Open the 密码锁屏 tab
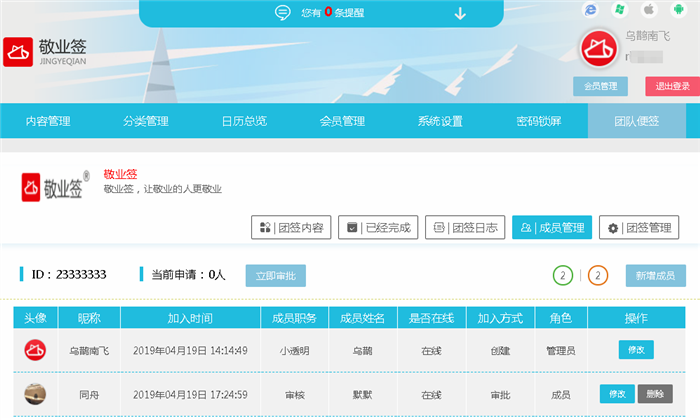 (x=538, y=121)
